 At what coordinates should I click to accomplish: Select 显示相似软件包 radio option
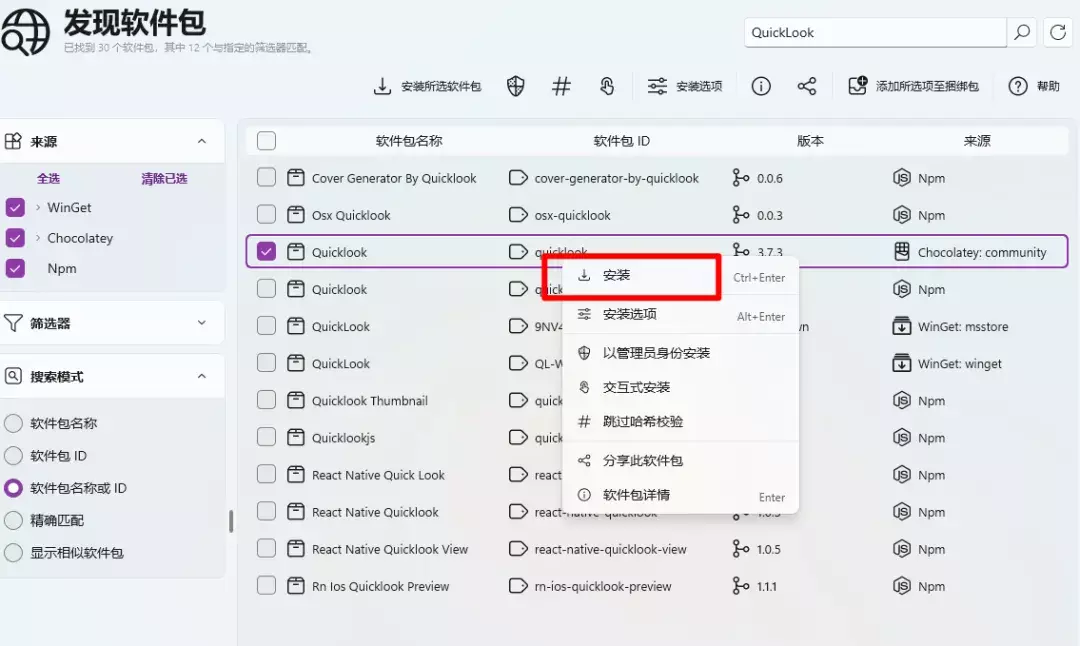click(13, 552)
